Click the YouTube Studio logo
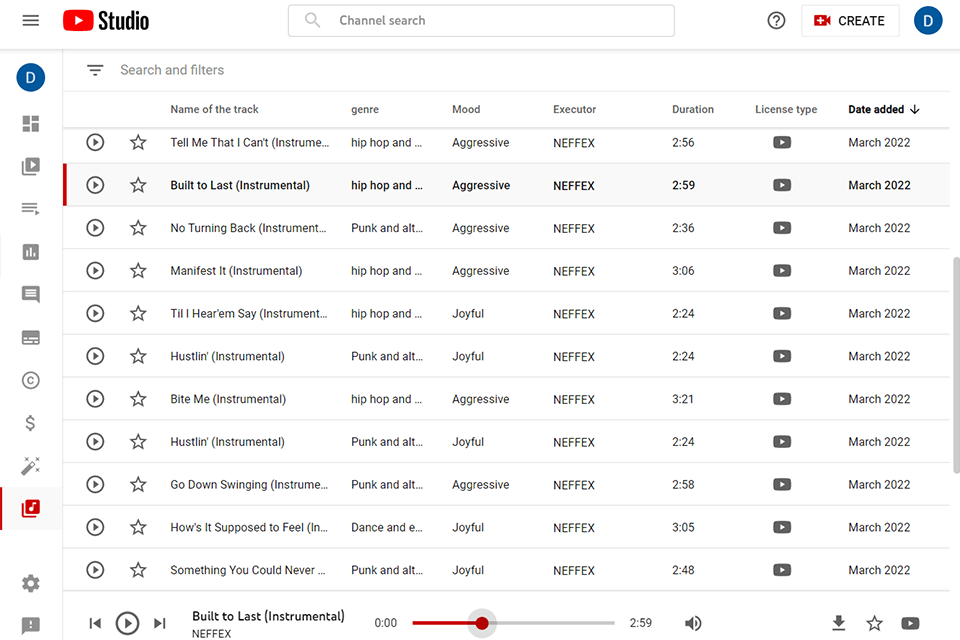Image resolution: width=960 pixels, height=640 pixels. [106, 21]
